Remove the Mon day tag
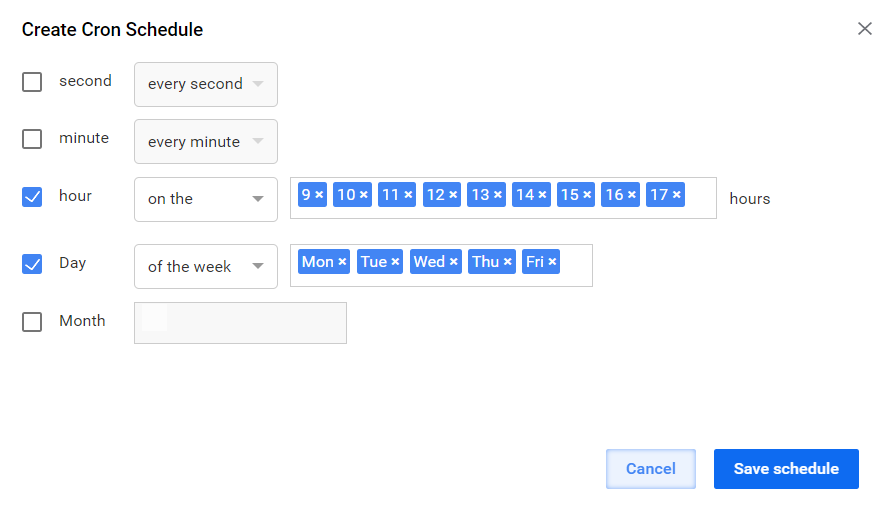889x525 pixels. click(x=342, y=262)
